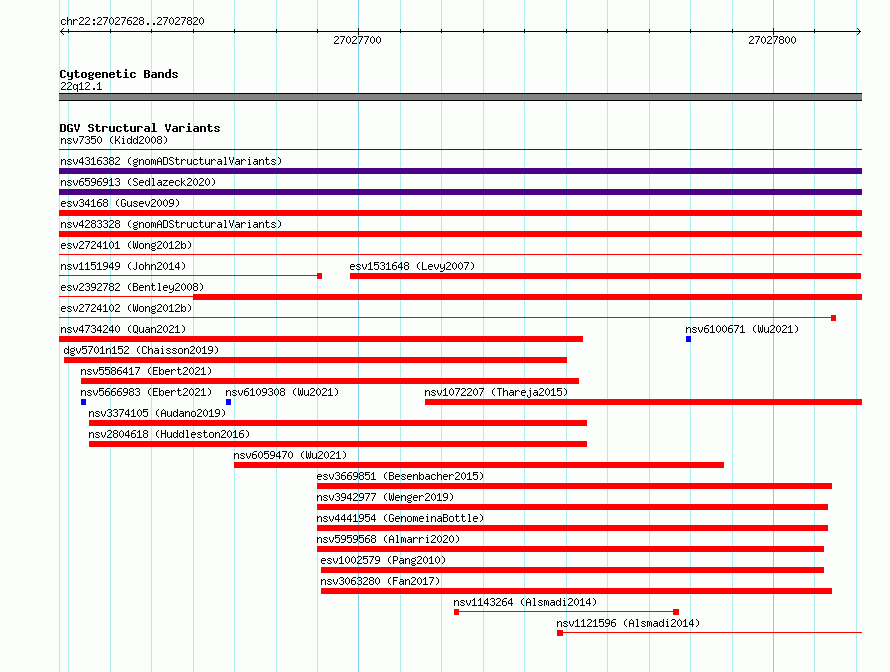This screenshot has width=890, height=672.
Task: Select the nsv2804618 red variant bar
Action: pos(338,444)
